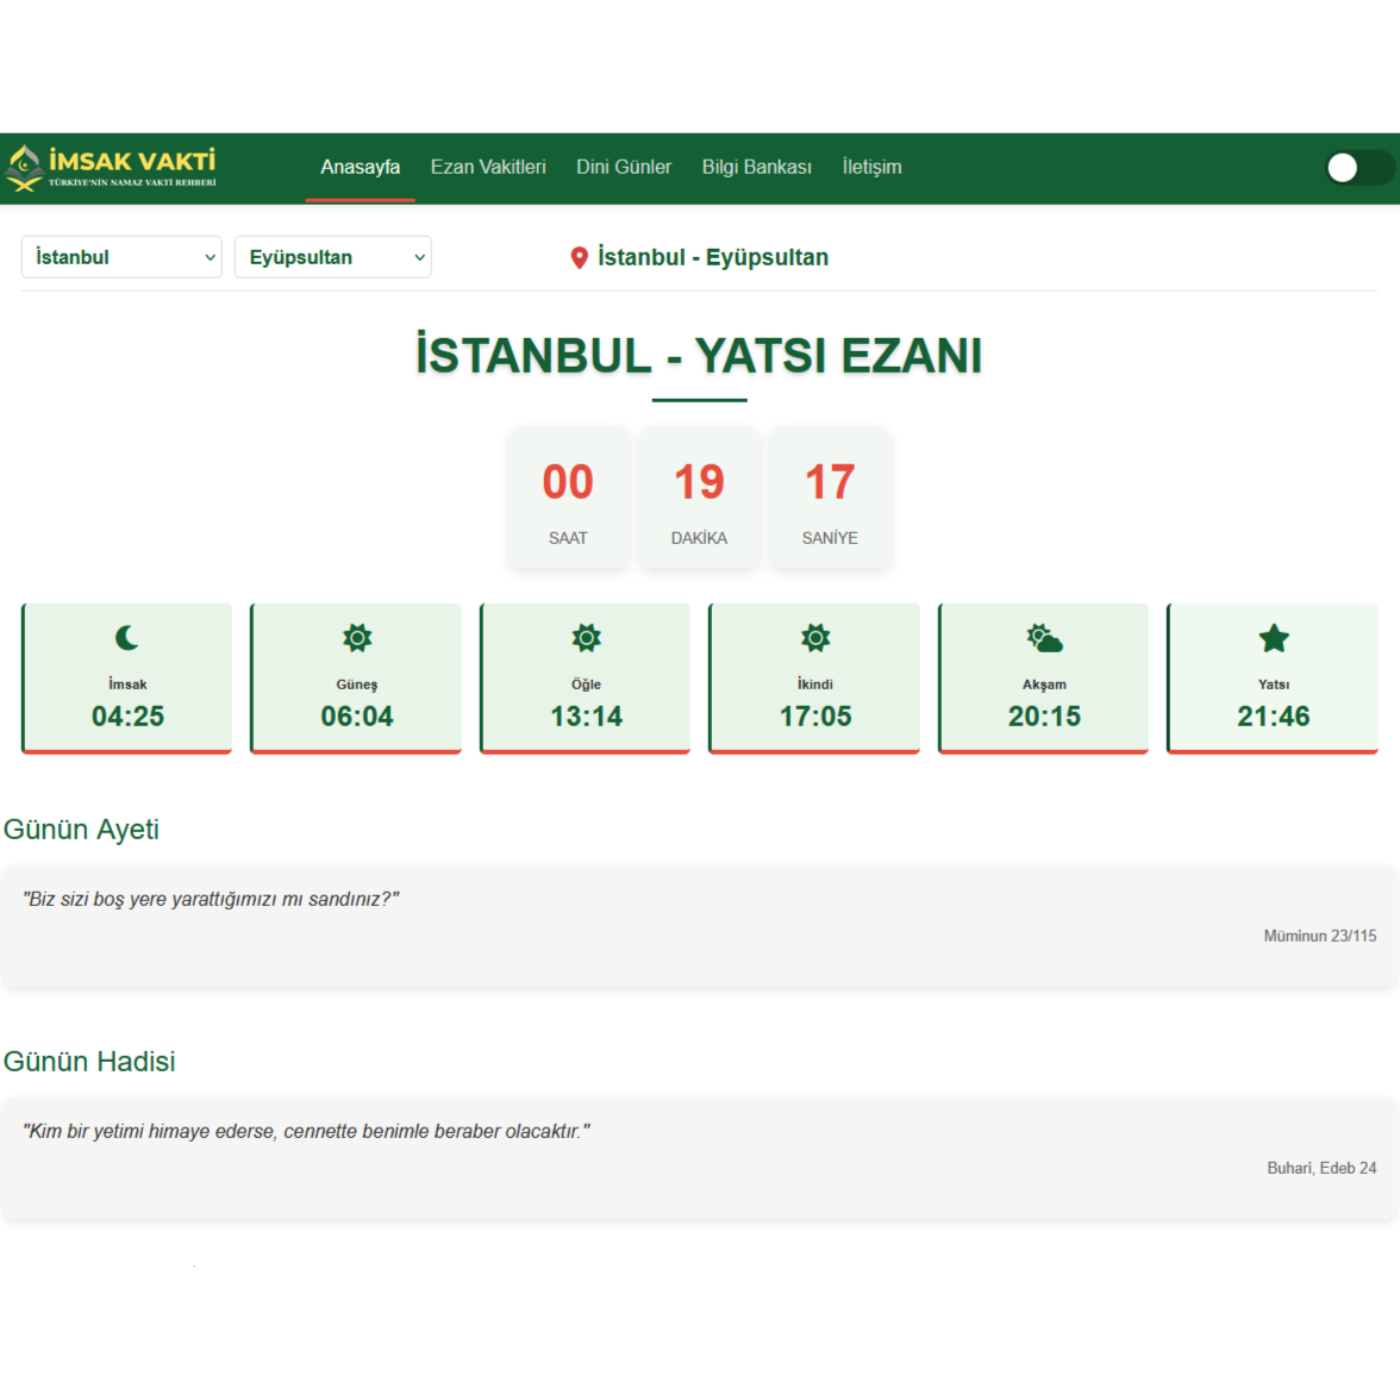Select the Güneş sunrise icon
This screenshot has height=1400, width=1400.
point(355,638)
